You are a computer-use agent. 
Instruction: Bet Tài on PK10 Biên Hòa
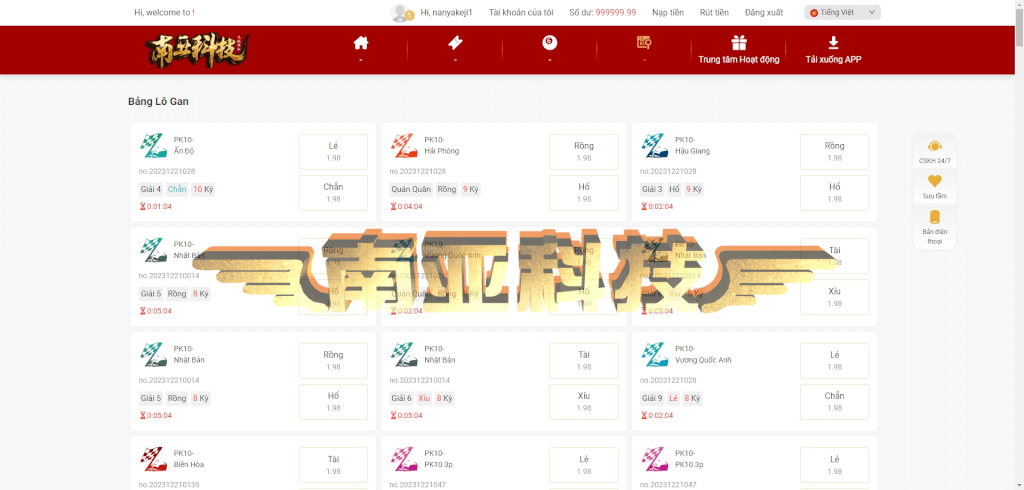333,465
